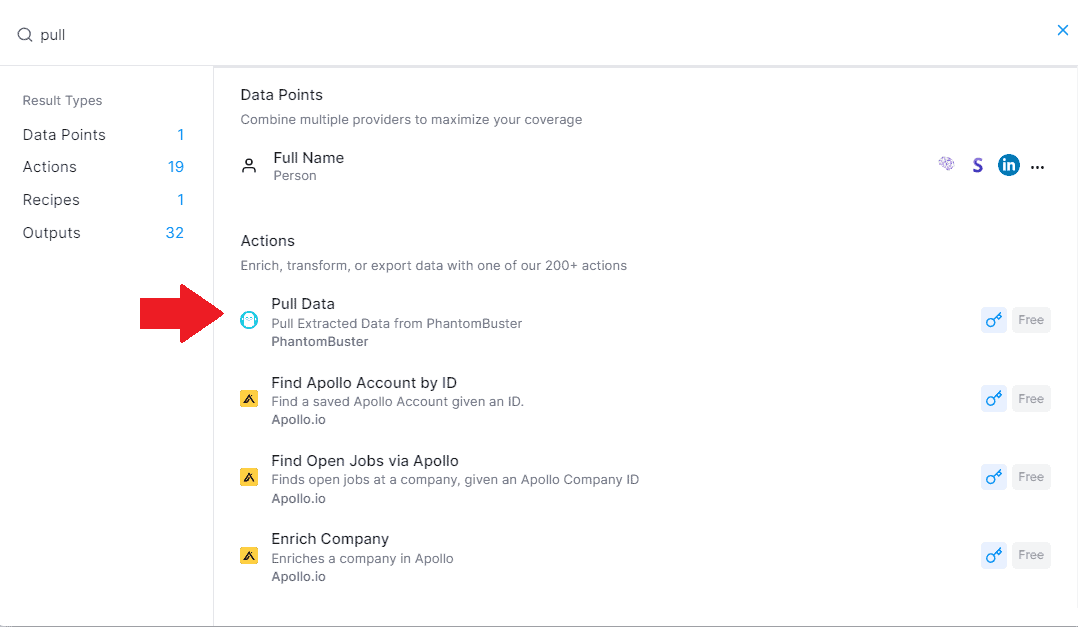Select the Enrich Company action
1078x627 pixels.
(x=645, y=558)
